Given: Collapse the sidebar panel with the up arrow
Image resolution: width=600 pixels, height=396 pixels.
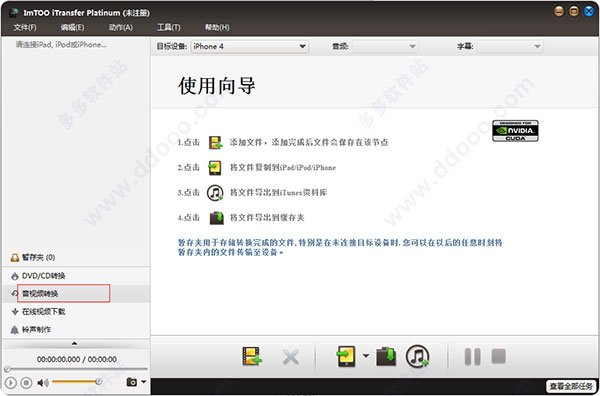Looking at the screenshot, I should [x=75, y=344].
